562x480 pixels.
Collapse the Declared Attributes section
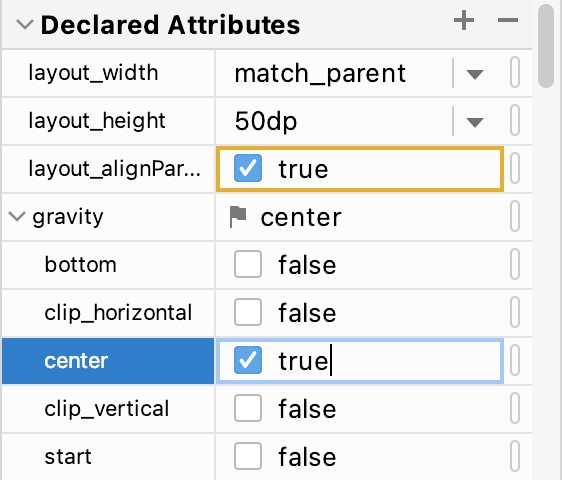click(x=25, y=24)
